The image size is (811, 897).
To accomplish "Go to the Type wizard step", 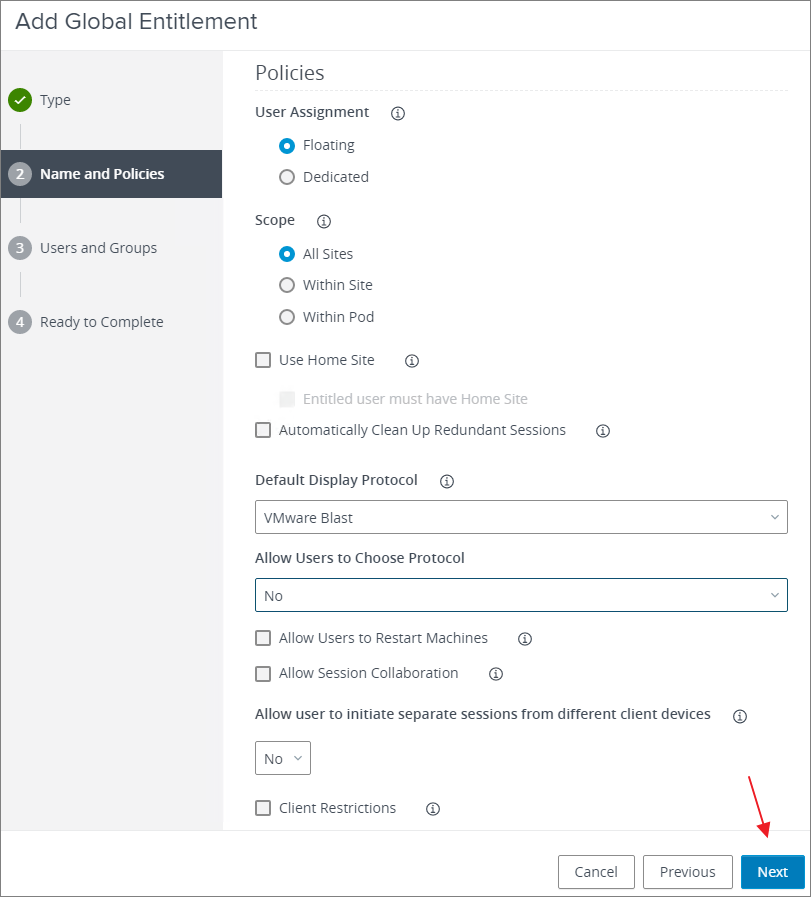I will [55, 100].
